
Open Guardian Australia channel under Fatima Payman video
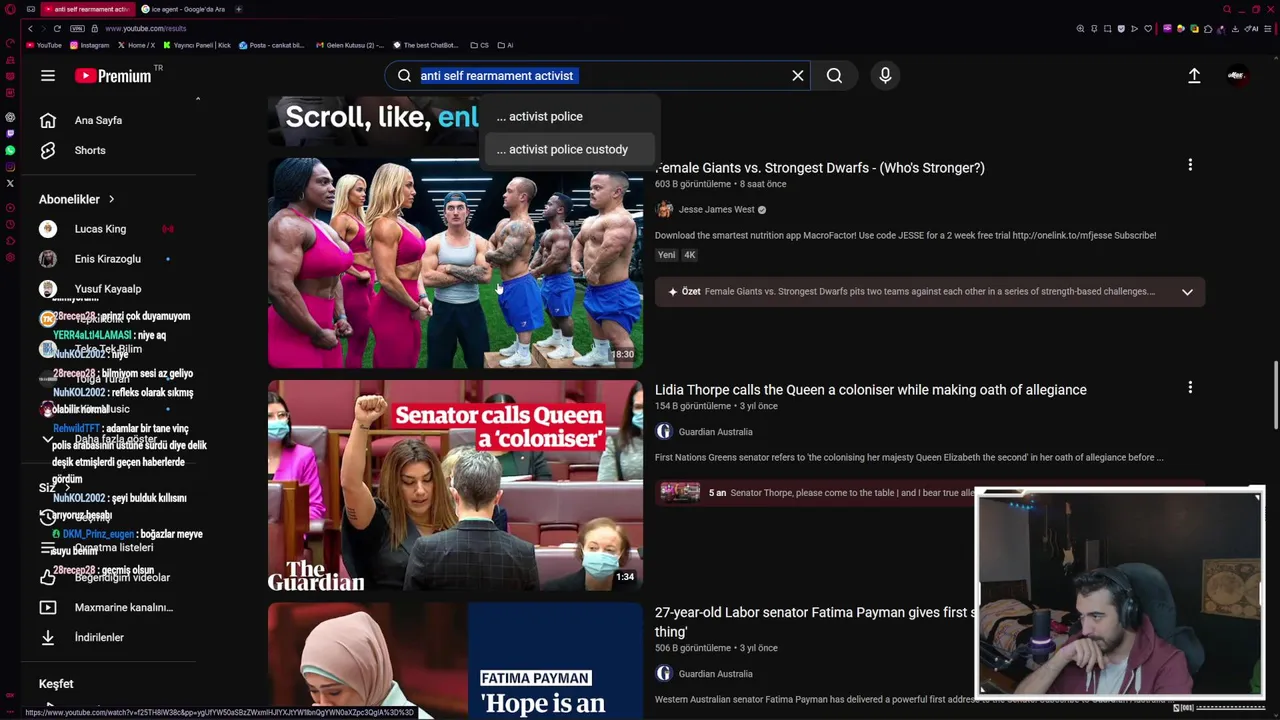click(x=715, y=674)
